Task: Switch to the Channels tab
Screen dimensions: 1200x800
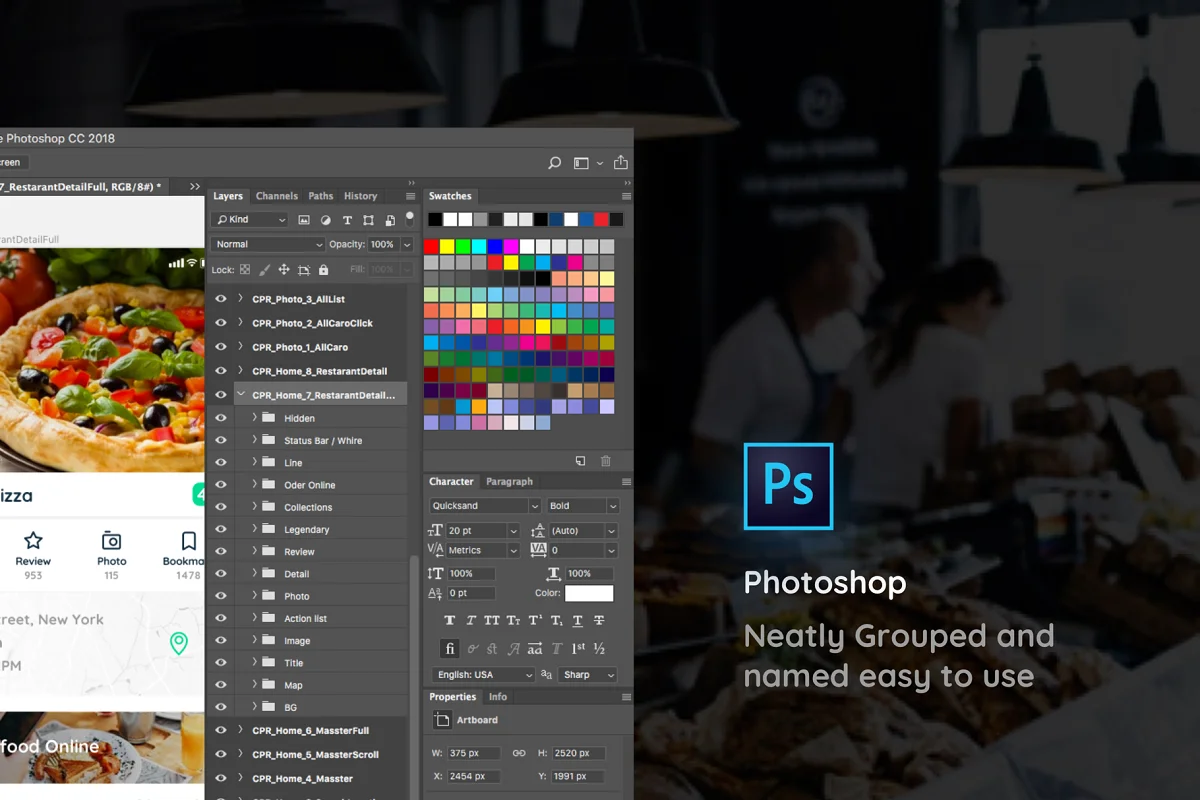Action: click(277, 196)
